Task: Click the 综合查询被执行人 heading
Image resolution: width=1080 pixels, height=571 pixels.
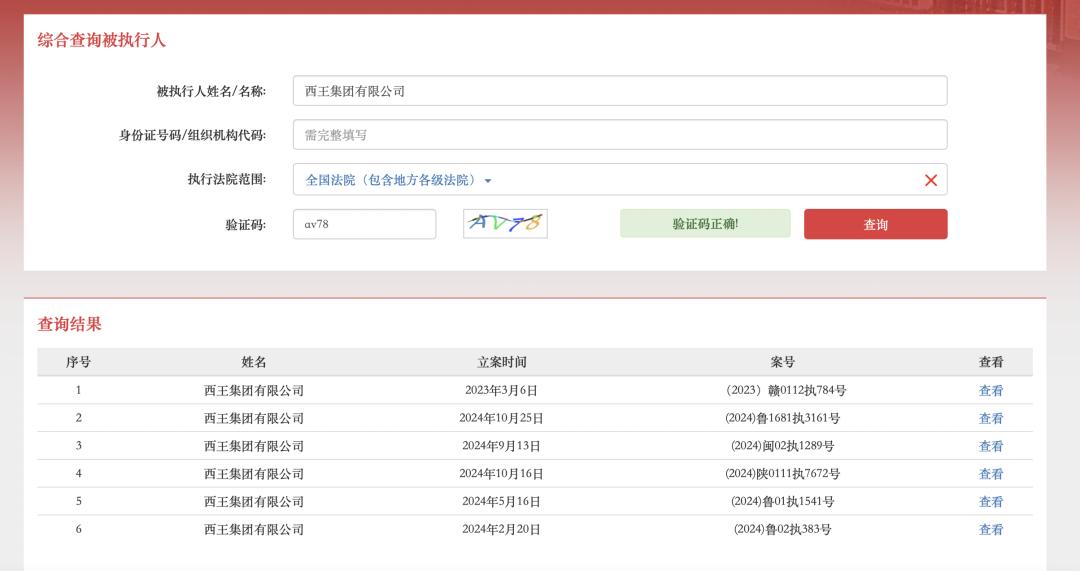Action: coord(101,40)
